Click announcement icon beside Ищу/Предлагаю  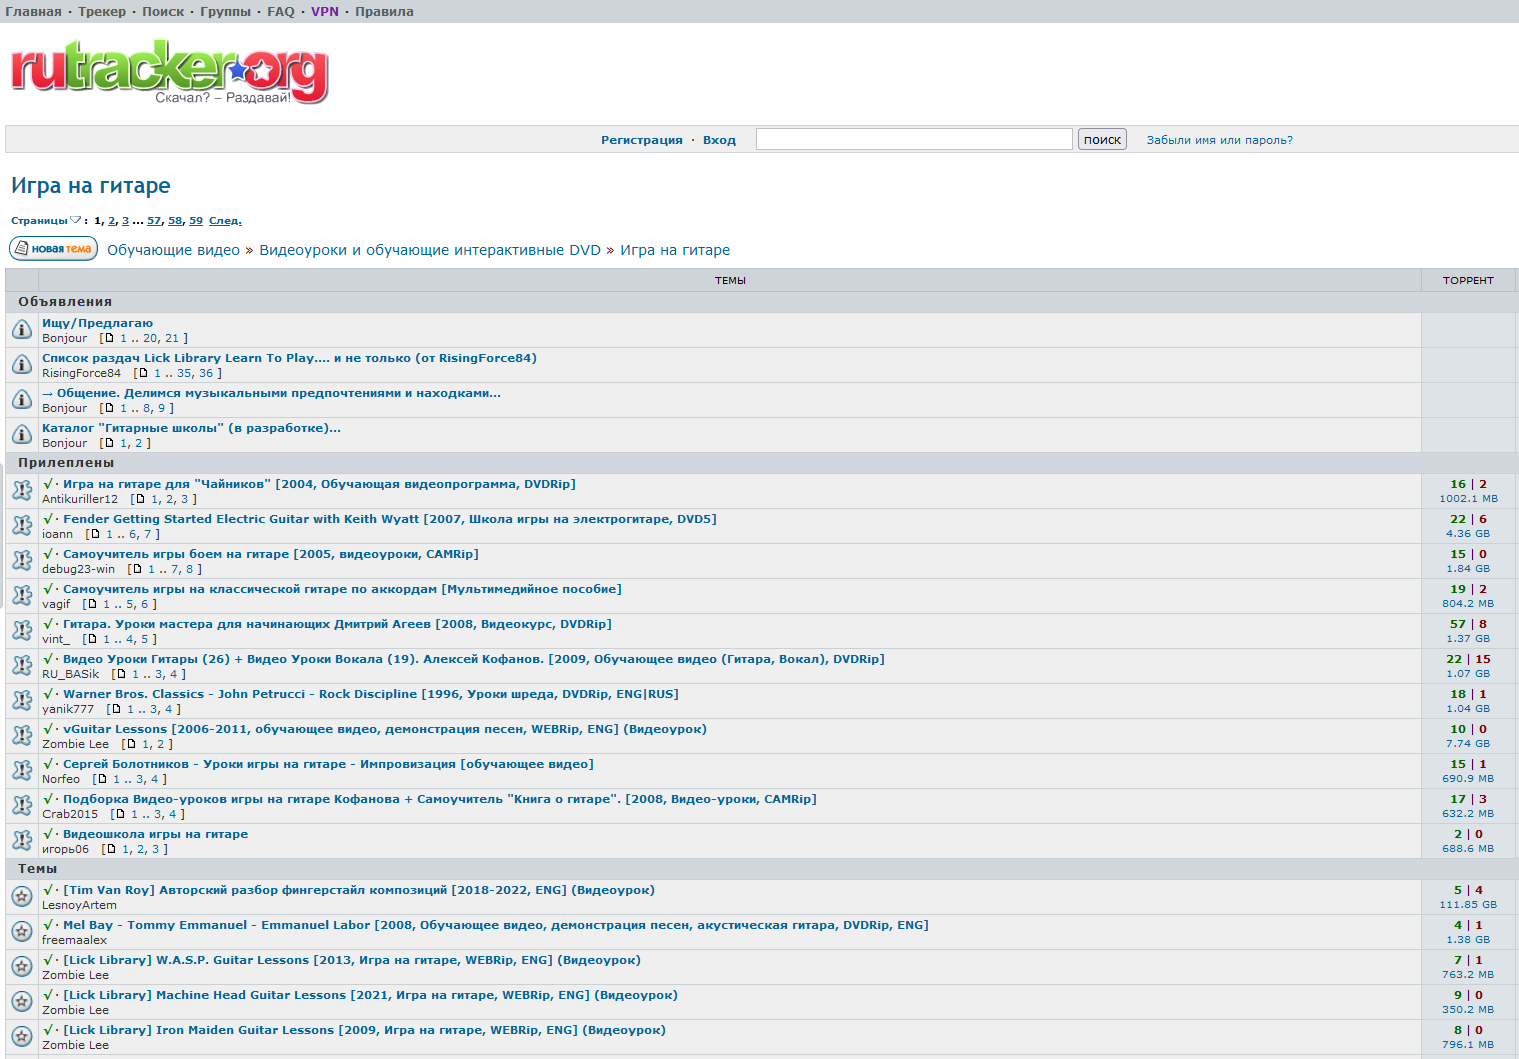(x=22, y=330)
